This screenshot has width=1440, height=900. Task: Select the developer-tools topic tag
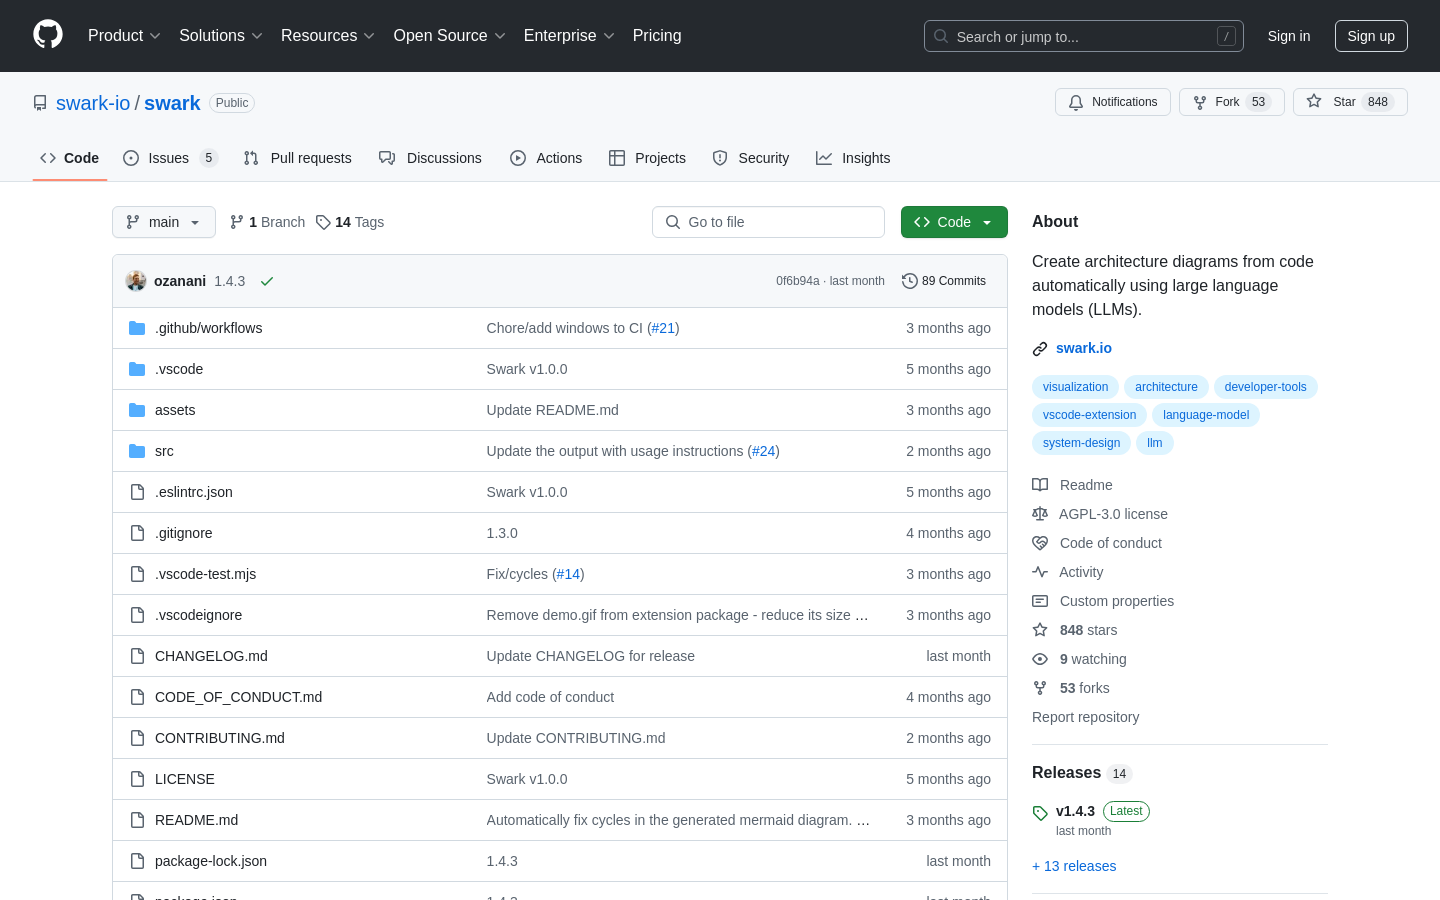(x=1265, y=387)
